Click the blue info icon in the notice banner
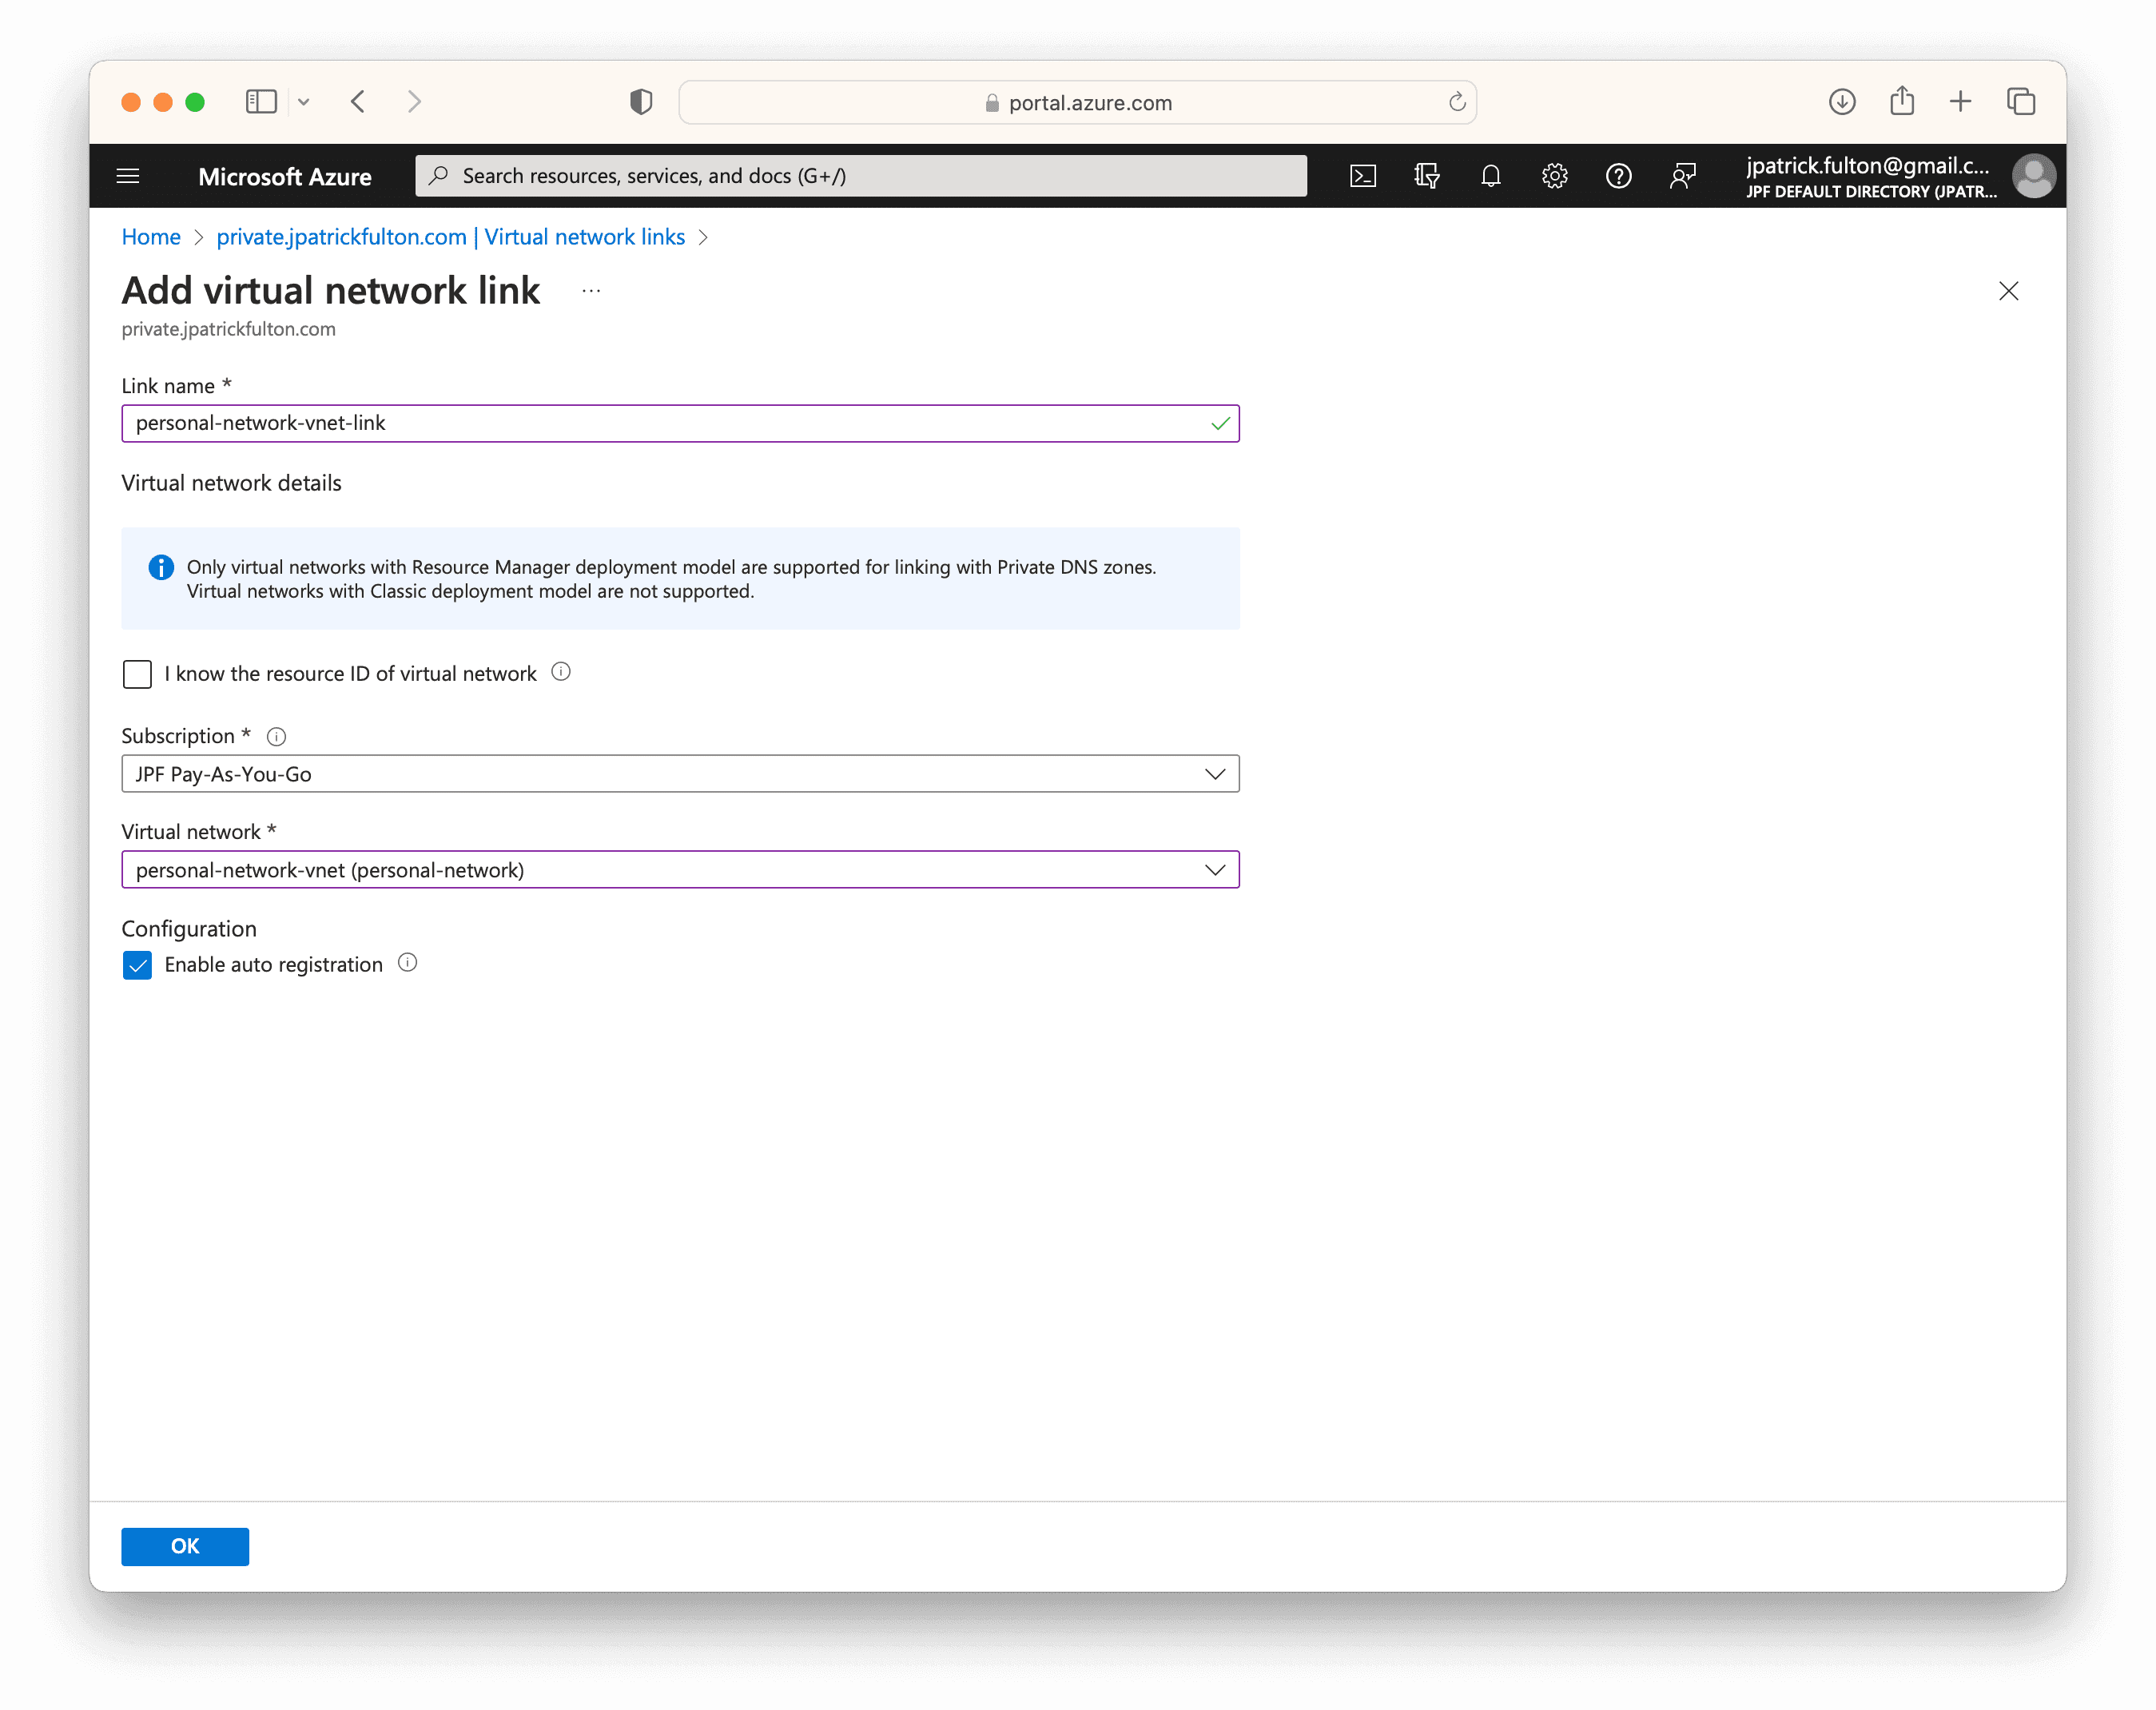The image size is (2156, 1710). (161, 567)
